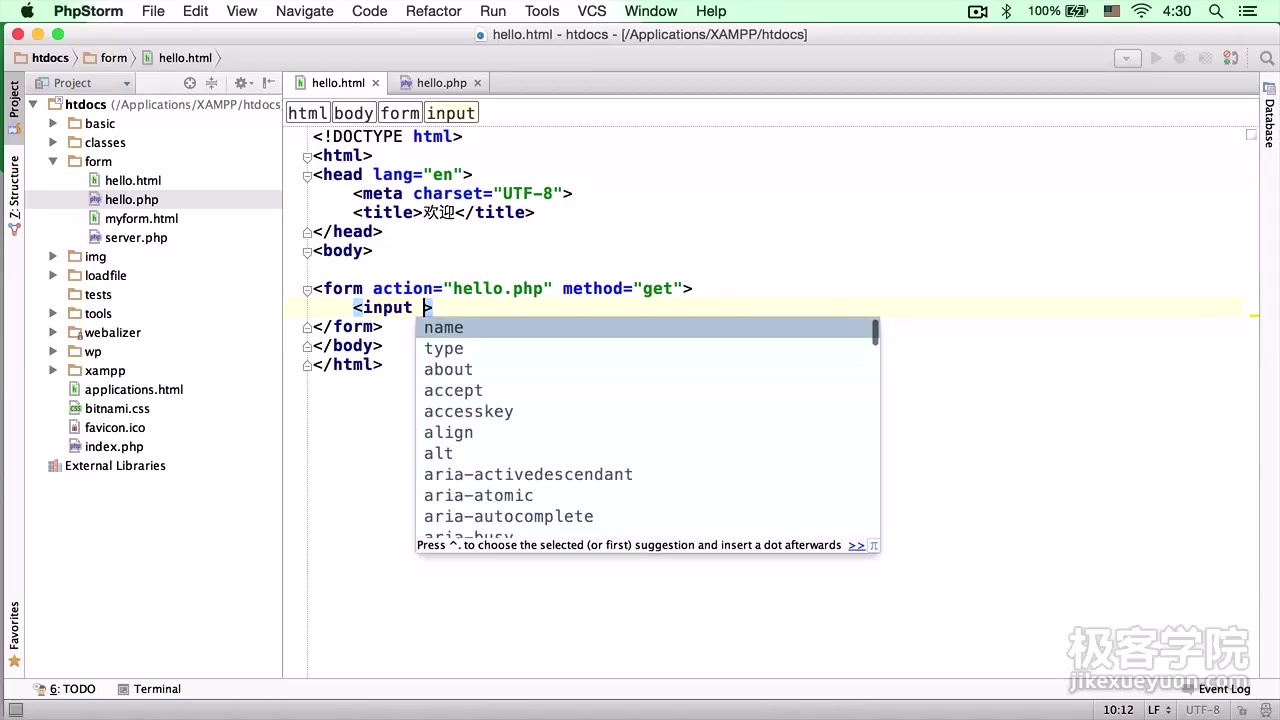Open the Code menu
This screenshot has height=720, width=1280.
pyautogui.click(x=370, y=11)
